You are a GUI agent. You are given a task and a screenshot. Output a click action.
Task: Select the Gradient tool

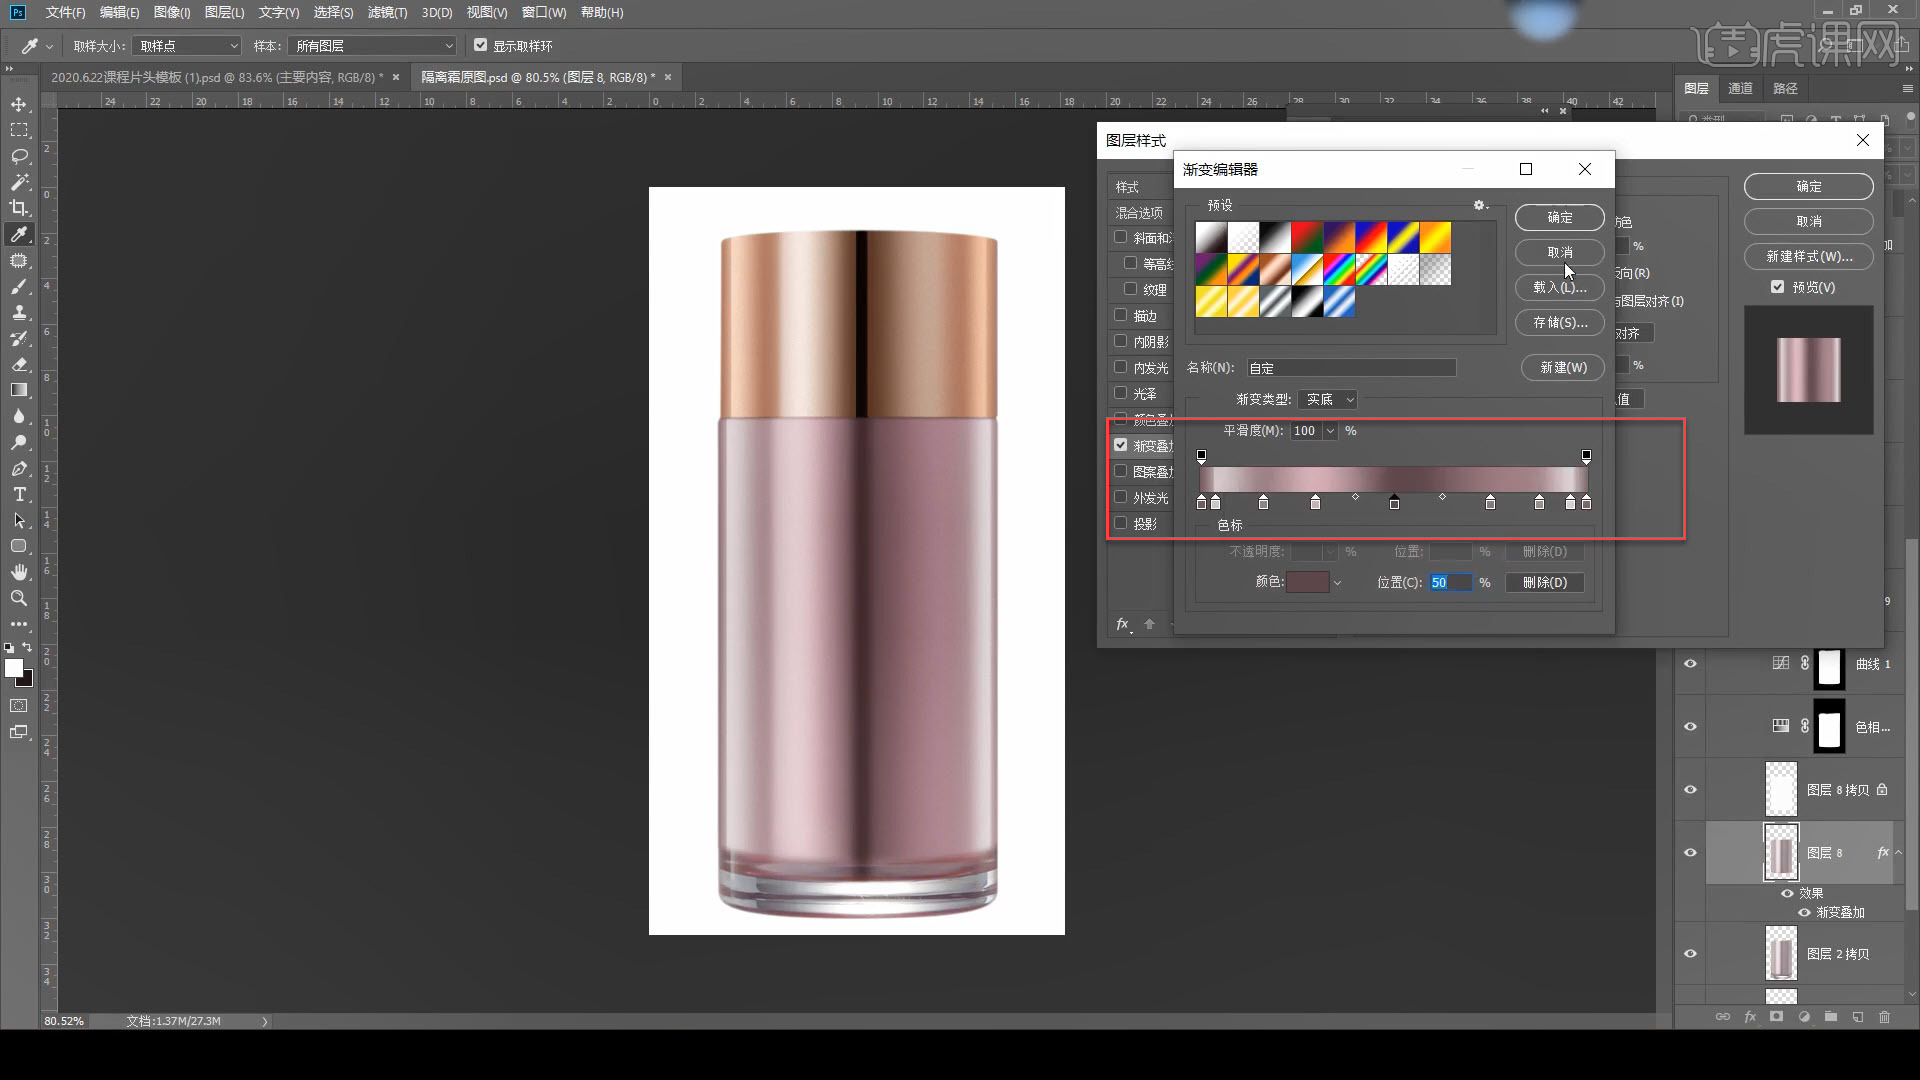(20, 392)
